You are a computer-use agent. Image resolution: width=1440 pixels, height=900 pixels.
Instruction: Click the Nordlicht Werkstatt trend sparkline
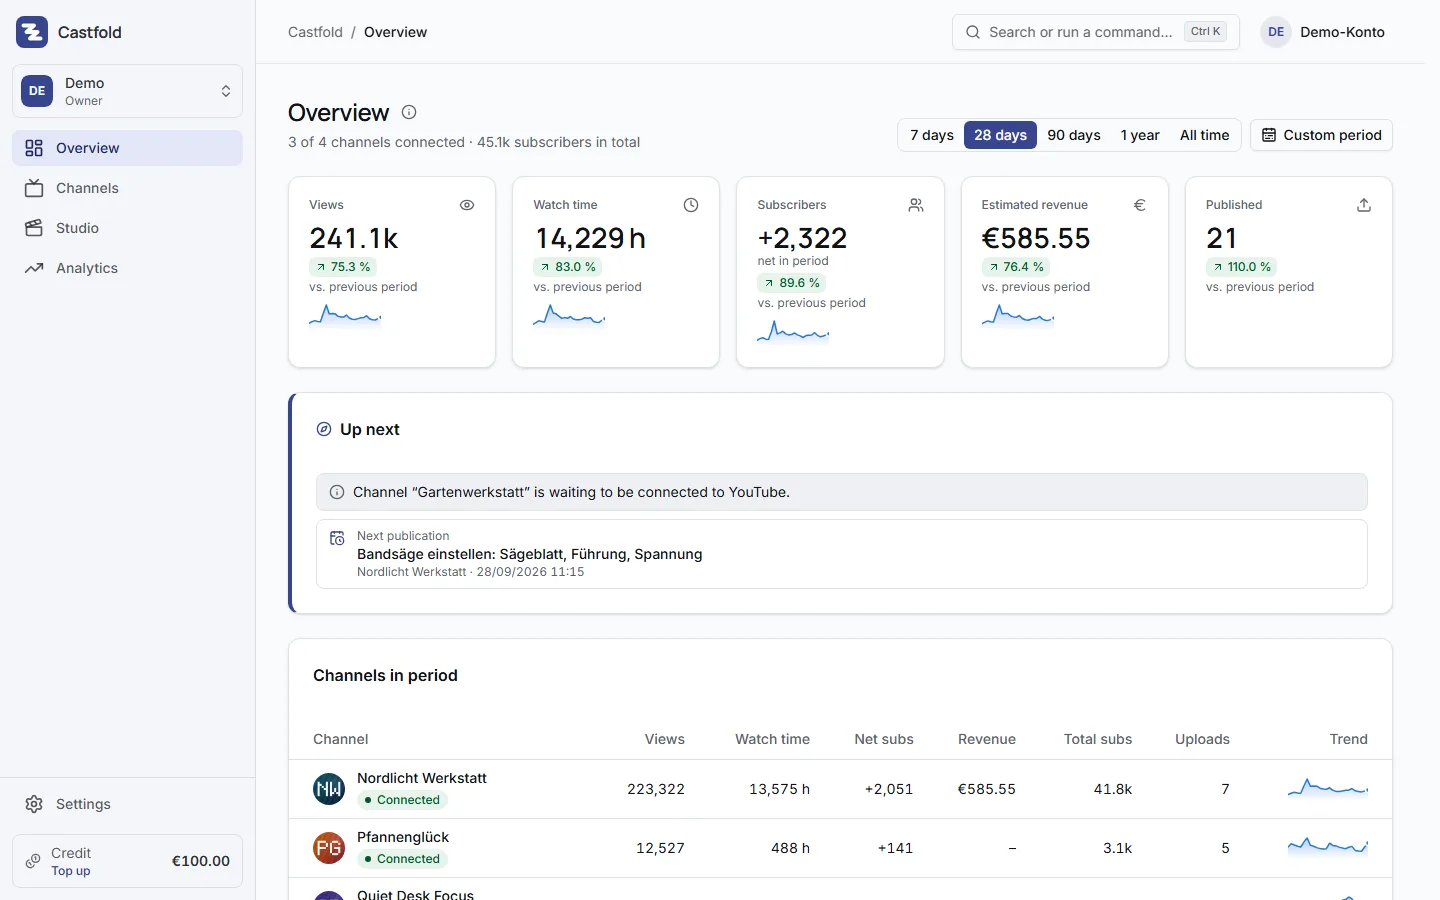click(x=1328, y=788)
